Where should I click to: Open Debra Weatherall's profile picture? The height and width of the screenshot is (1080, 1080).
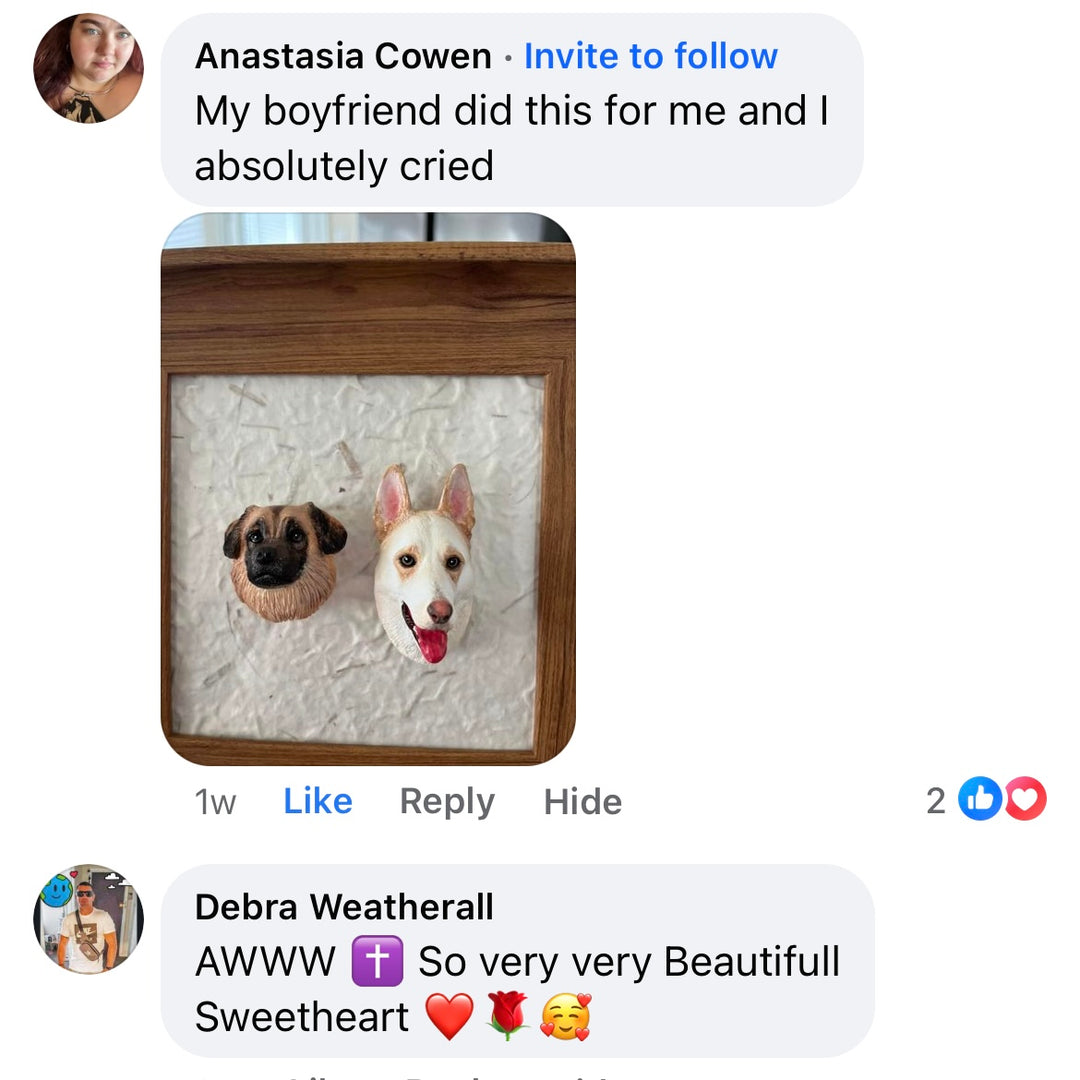[88, 919]
